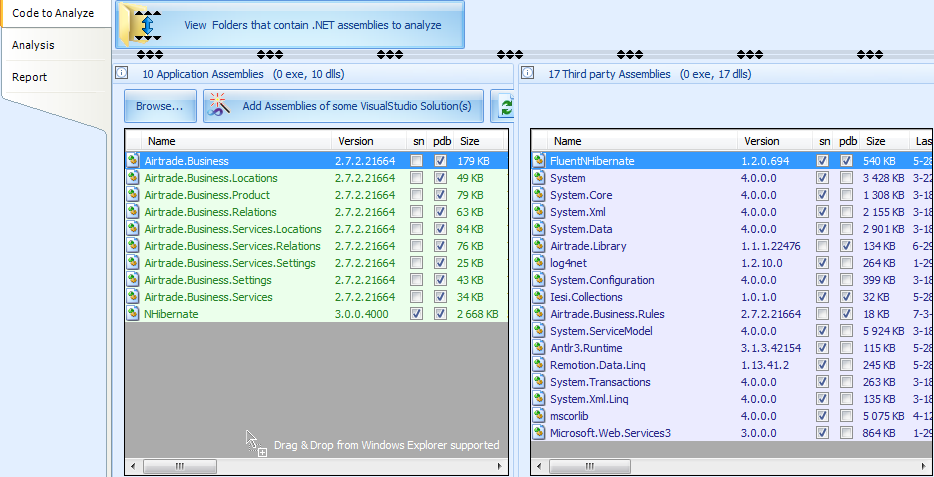This screenshot has width=934, height=477.
Task: Click the System.ServiceModel assembly icon
Action: (x=539, y=331)
